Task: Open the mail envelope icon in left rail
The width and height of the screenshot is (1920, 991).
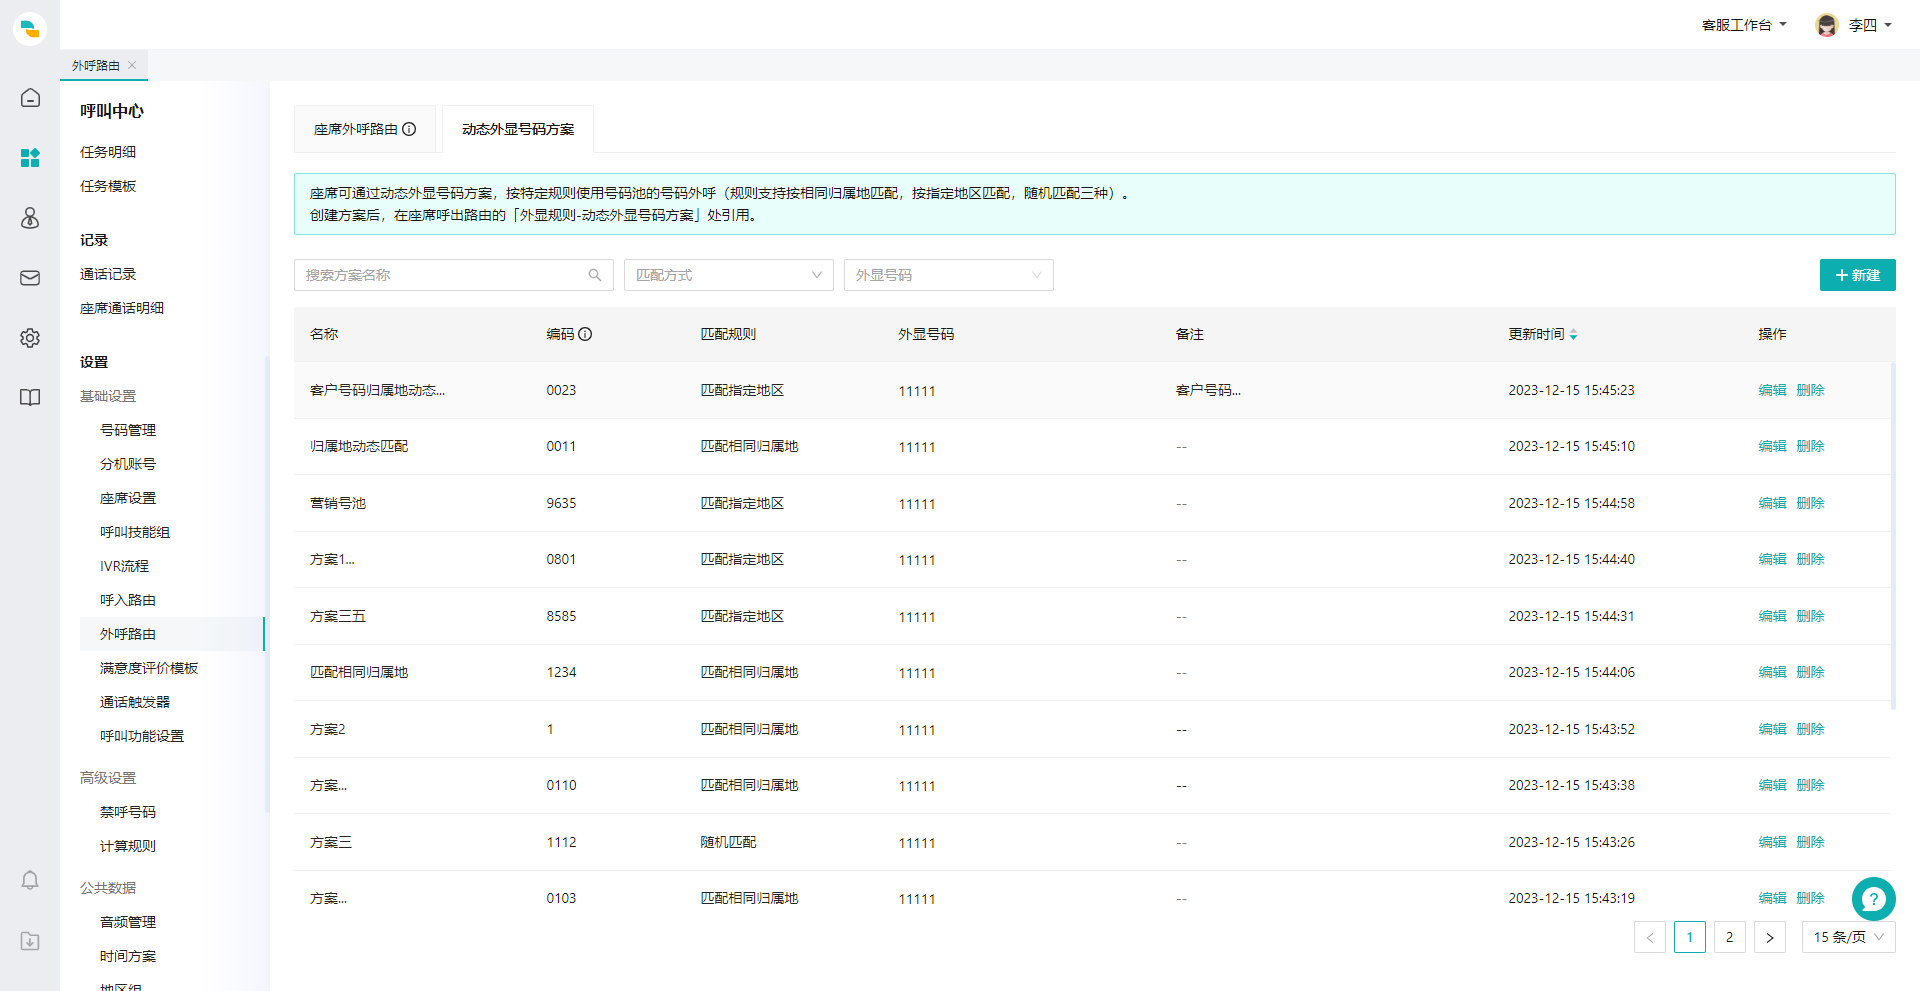Action: click(x=30, y=277)
